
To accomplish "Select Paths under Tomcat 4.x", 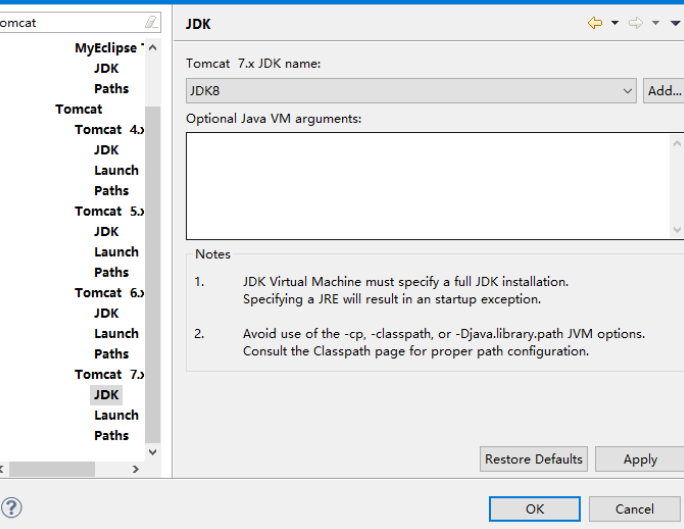I will 112,191.
